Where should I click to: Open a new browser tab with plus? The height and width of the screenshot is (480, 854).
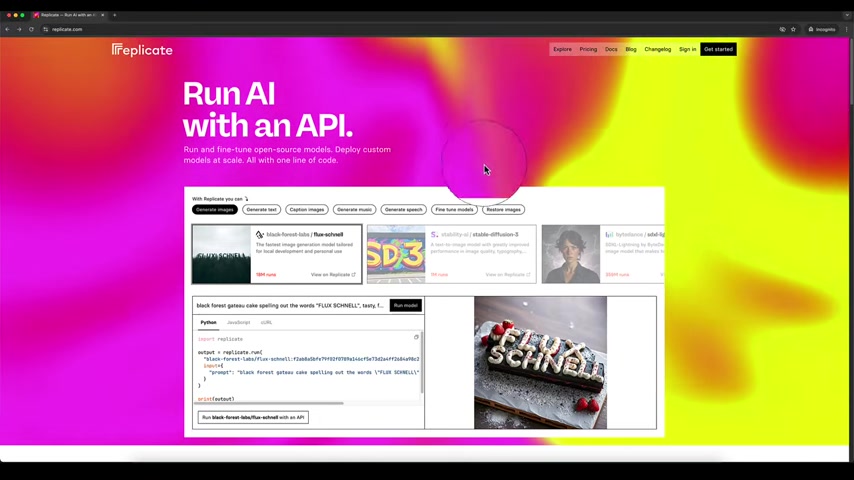[115, 15]
